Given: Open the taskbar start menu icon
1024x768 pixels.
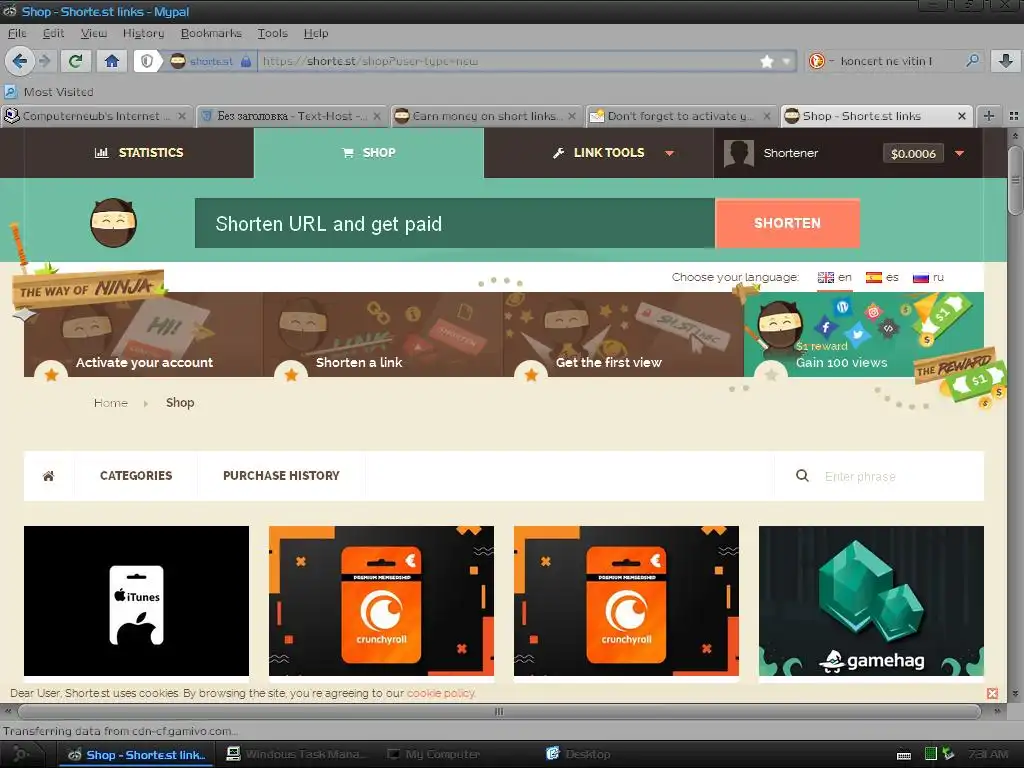Looking at the screenshot, I should 20,754.
